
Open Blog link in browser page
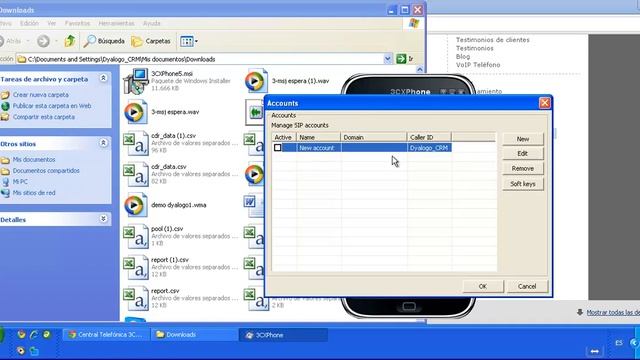[x=463, y=56]
